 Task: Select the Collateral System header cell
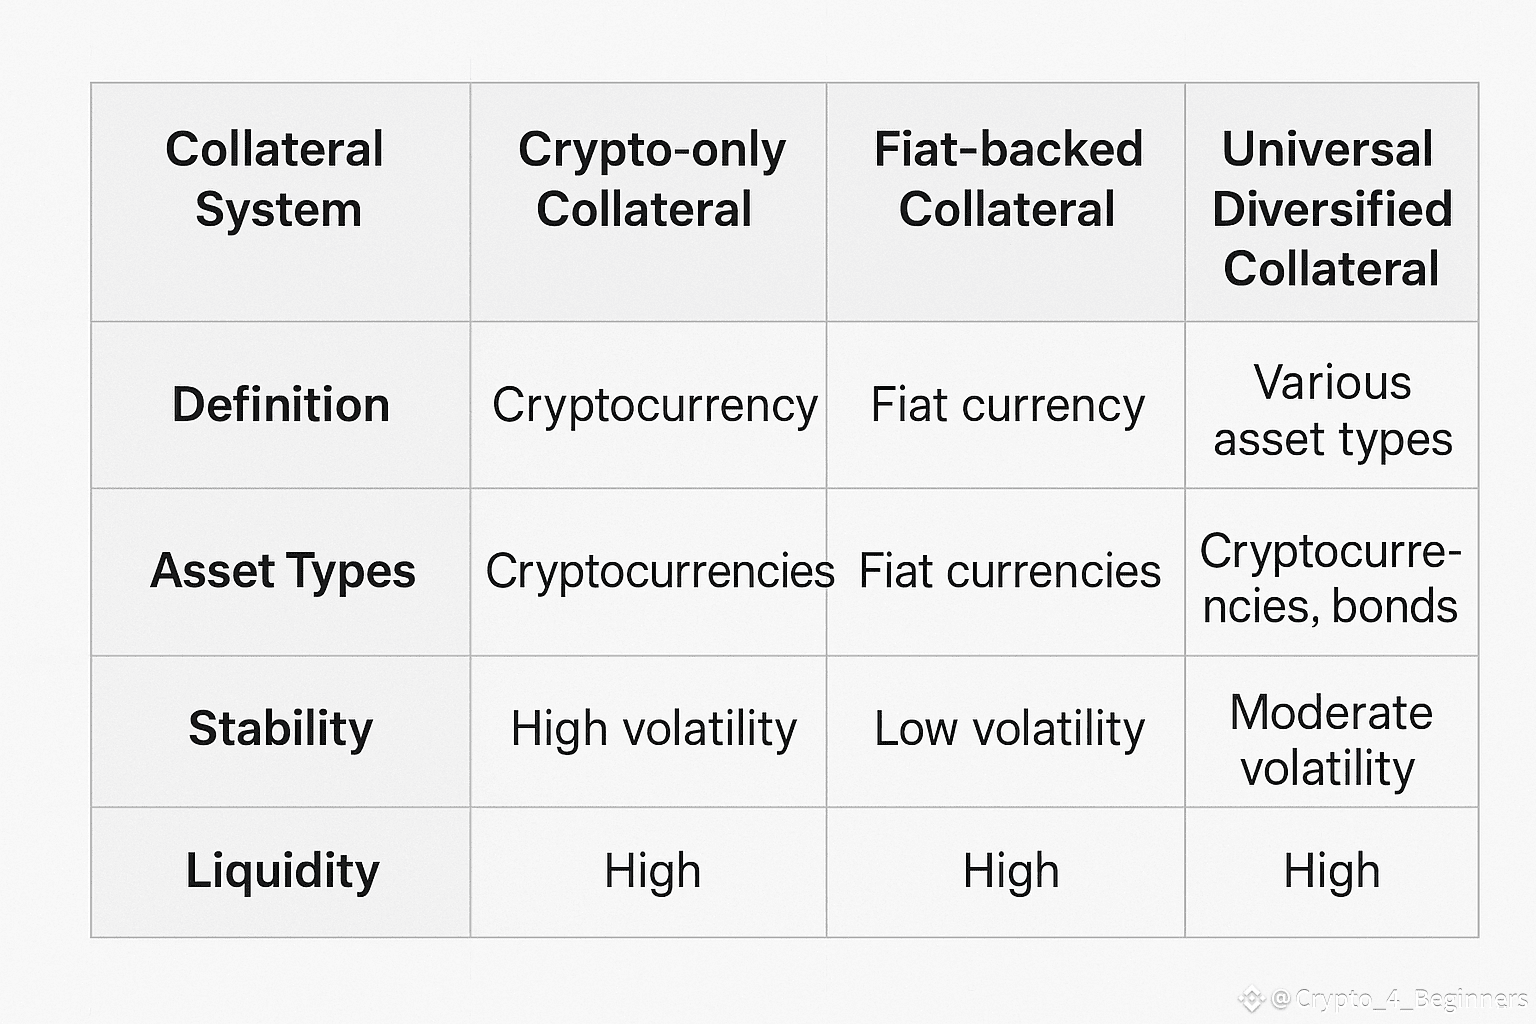281,203
